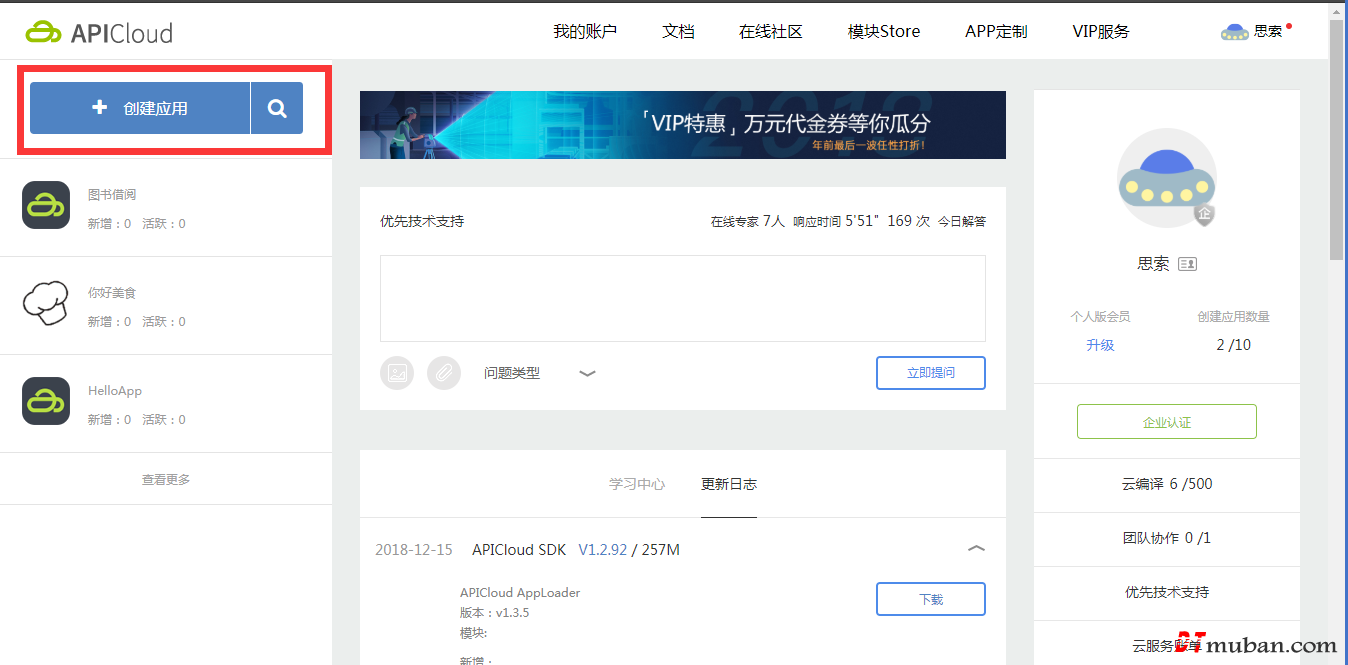Click the APICloud logo in header
This screenshot has width=1348, height=665.
(99, 32)
